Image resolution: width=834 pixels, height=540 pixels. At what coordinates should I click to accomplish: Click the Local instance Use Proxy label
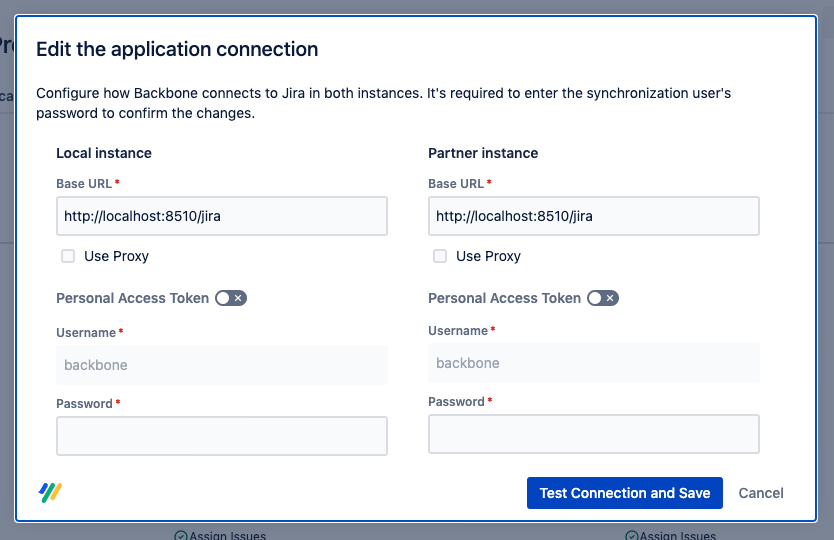click(x=116, y=256)
